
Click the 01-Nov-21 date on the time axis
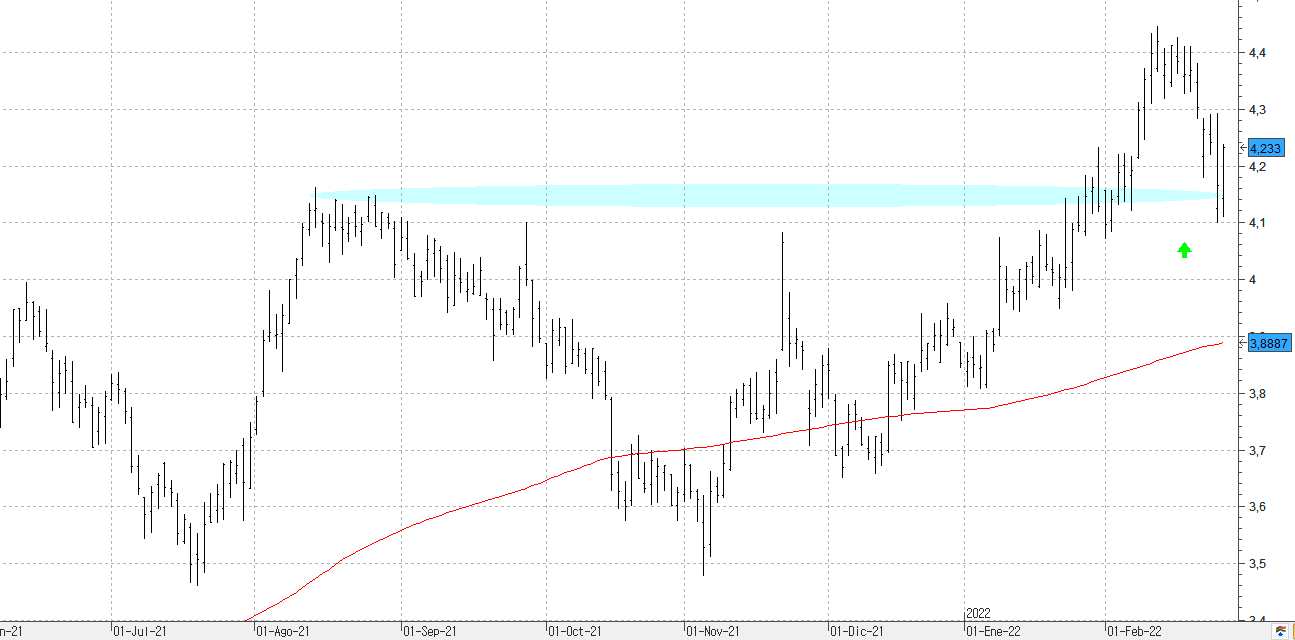tap(712, 632)
